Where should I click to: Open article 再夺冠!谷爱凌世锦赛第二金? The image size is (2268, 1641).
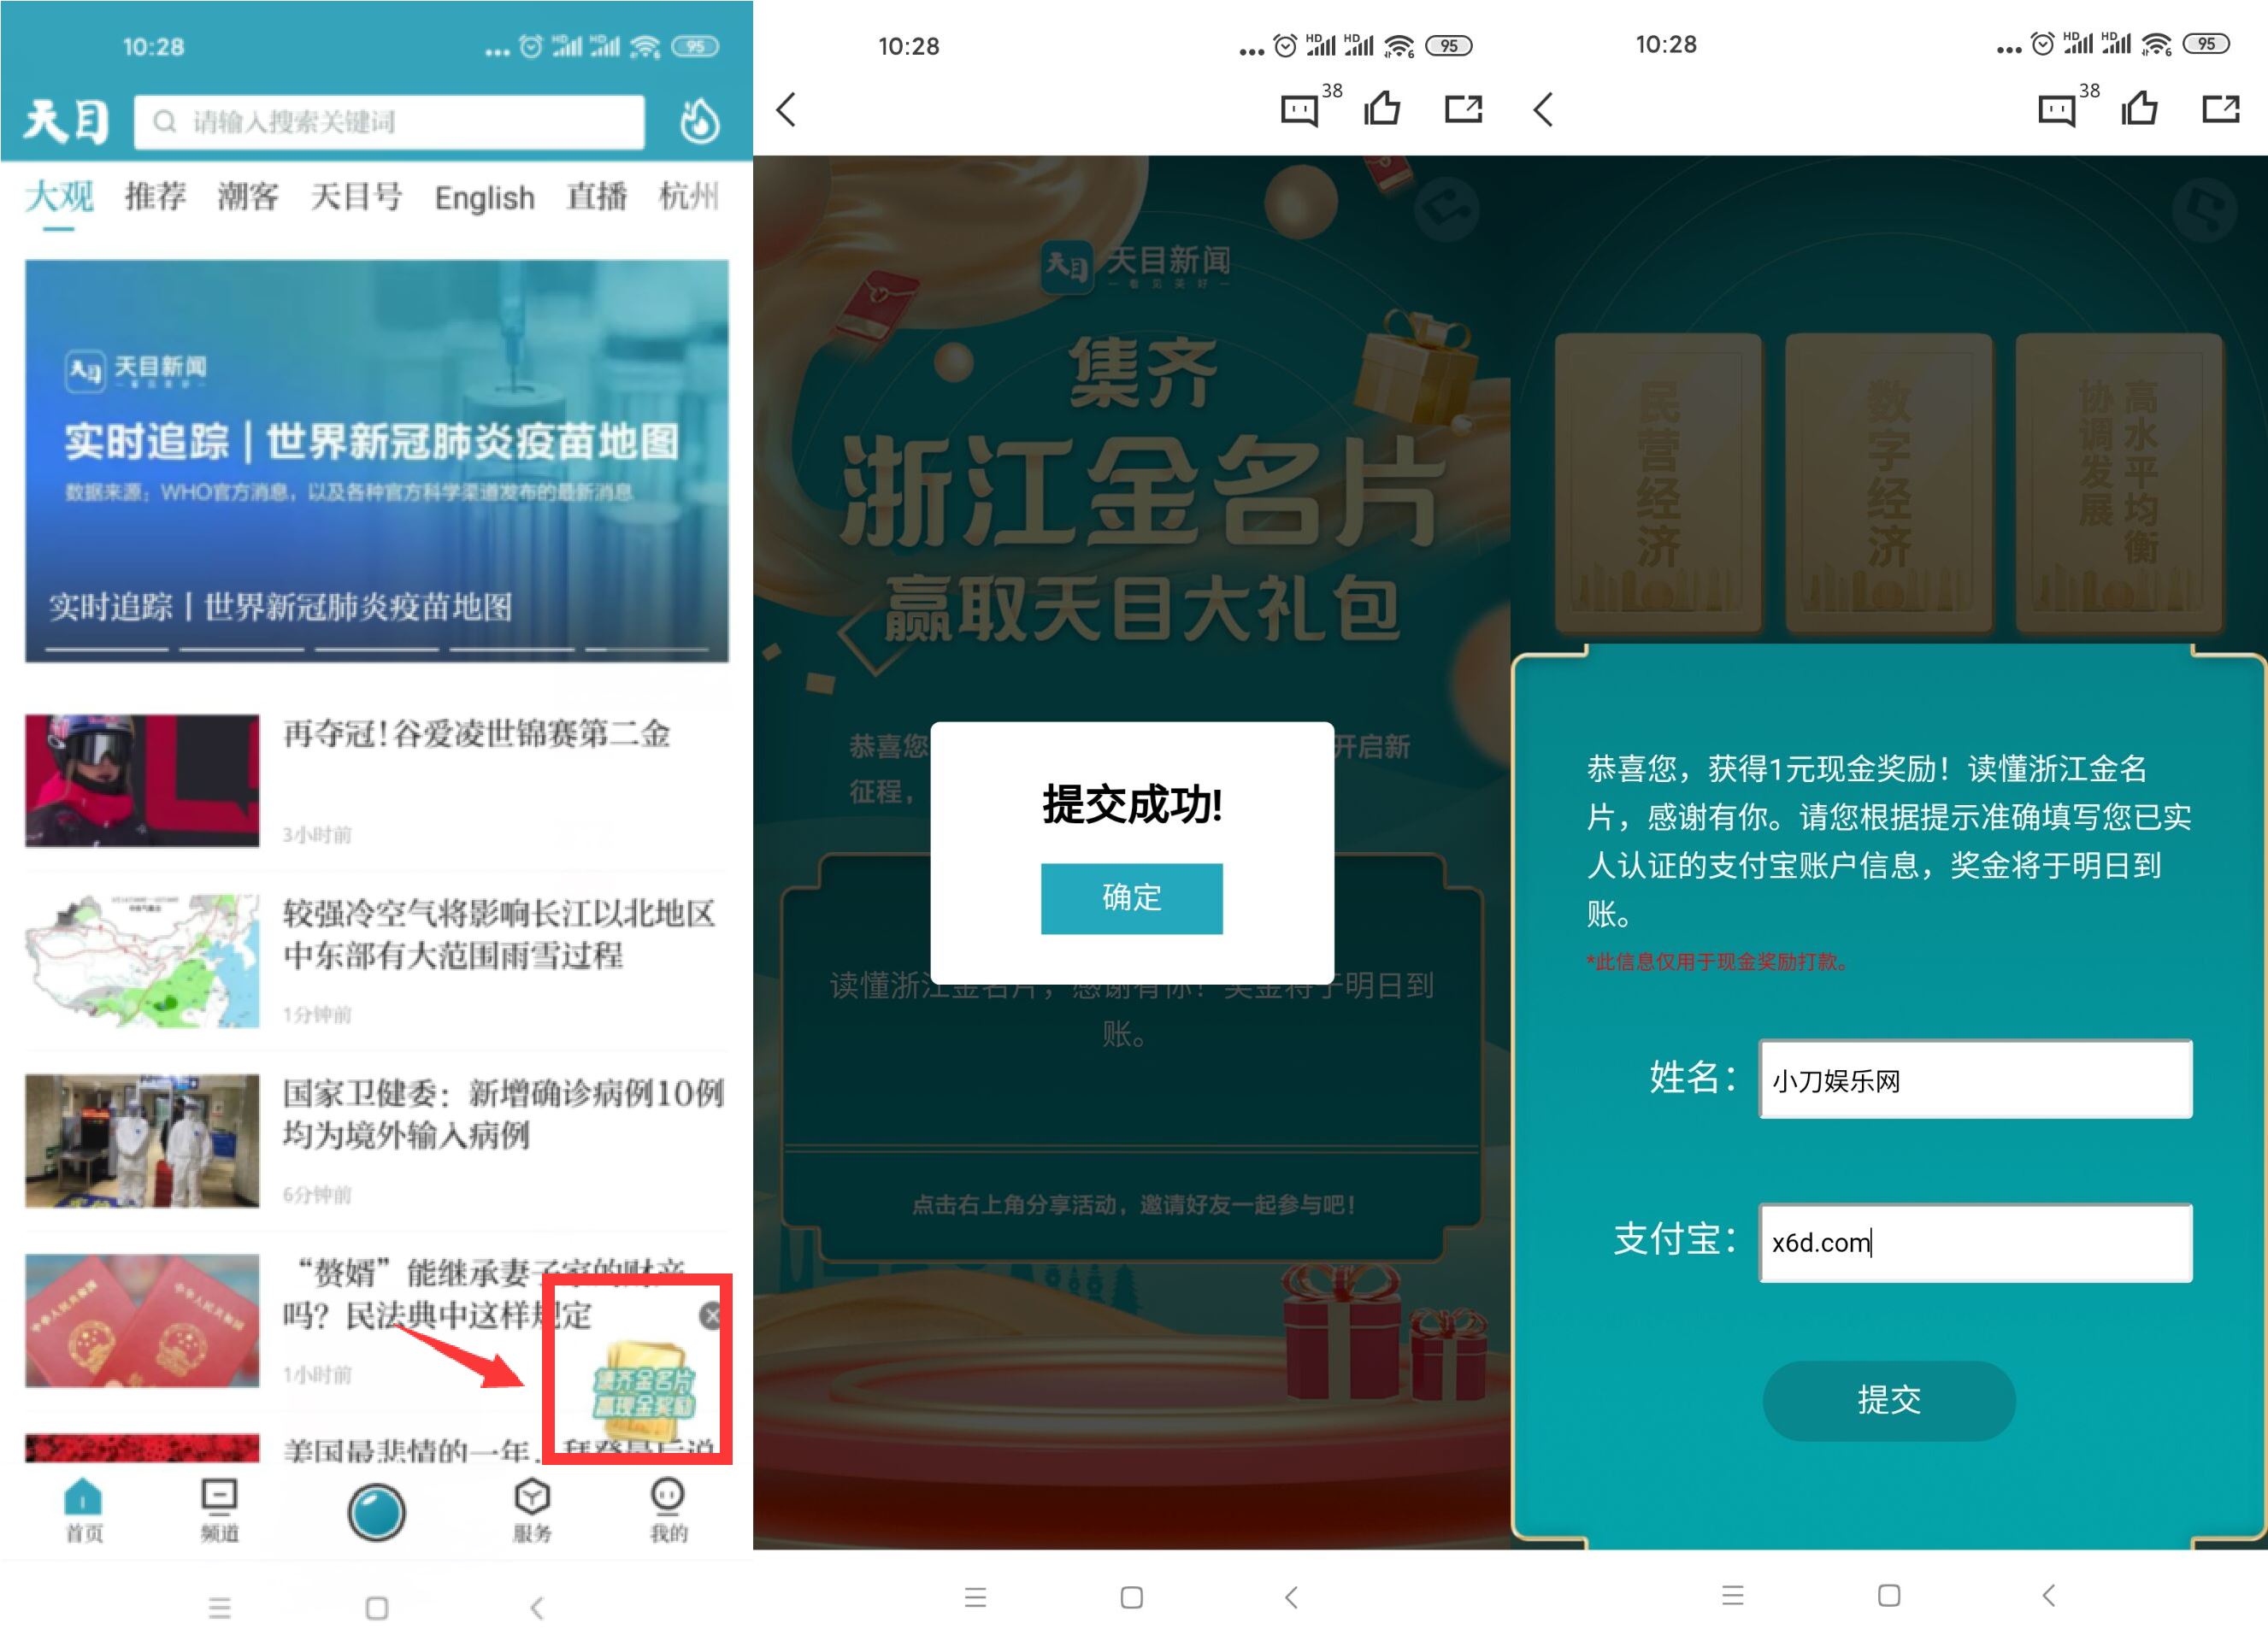click(x=476, y=733)
